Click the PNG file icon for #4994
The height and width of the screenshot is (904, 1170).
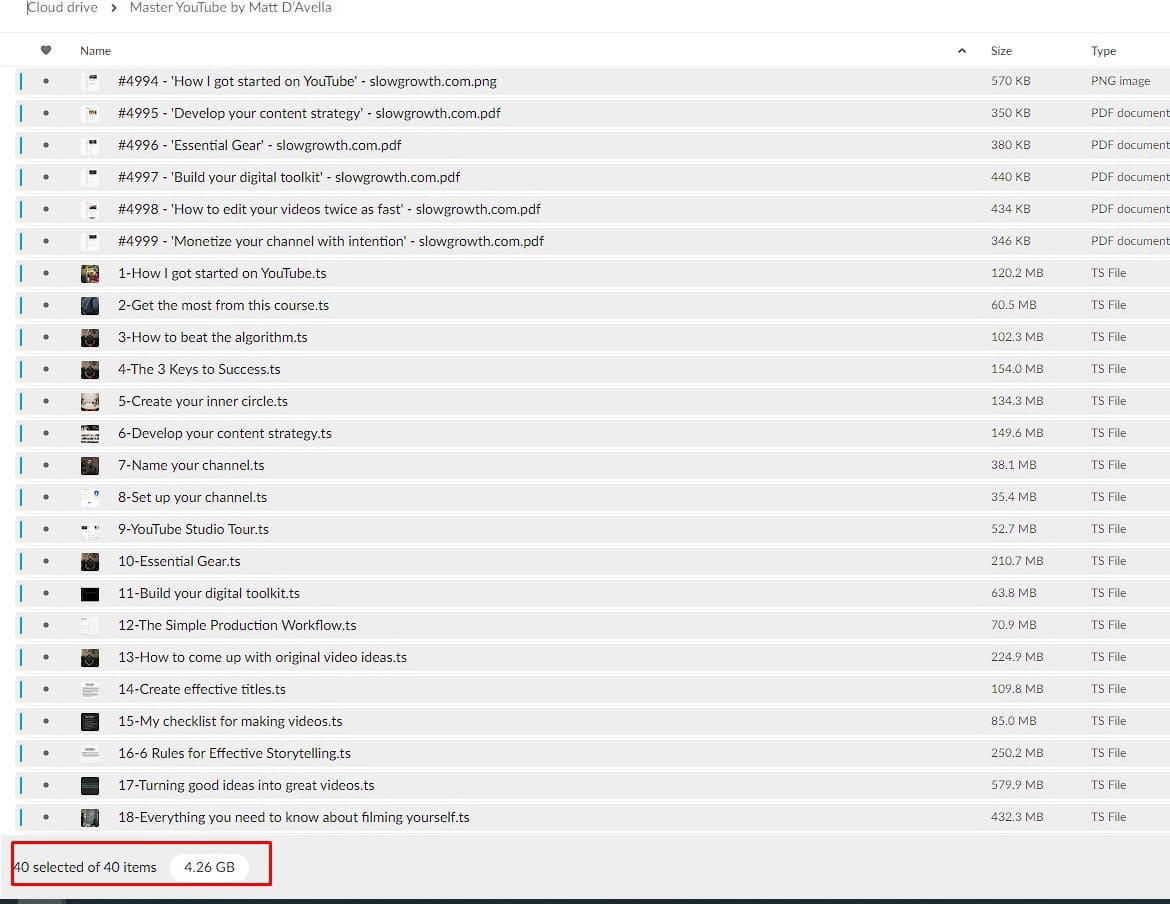[90, 82]
